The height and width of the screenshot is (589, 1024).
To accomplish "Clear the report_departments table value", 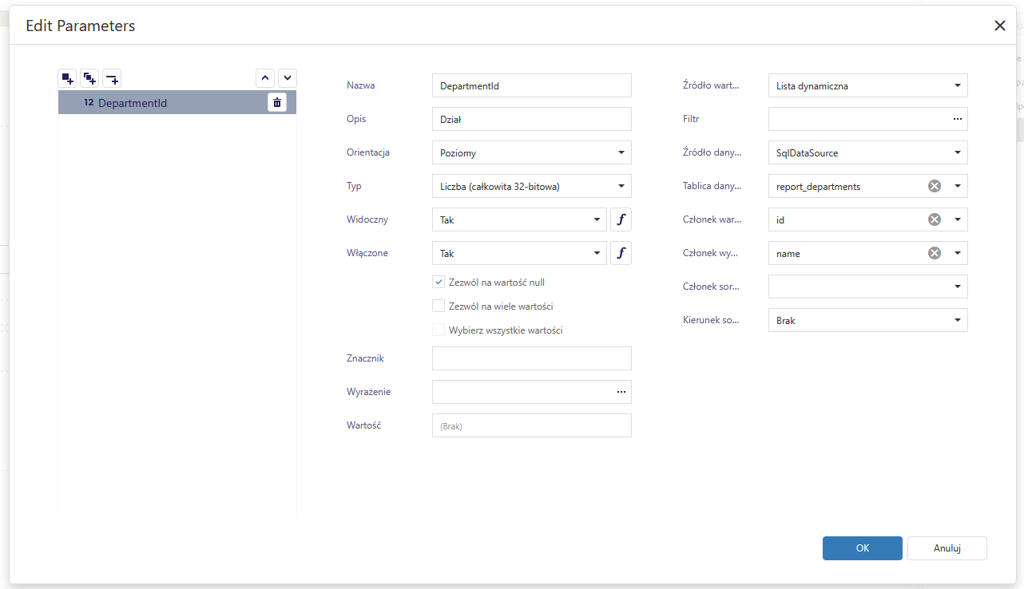I will click(x=934, y=186).
